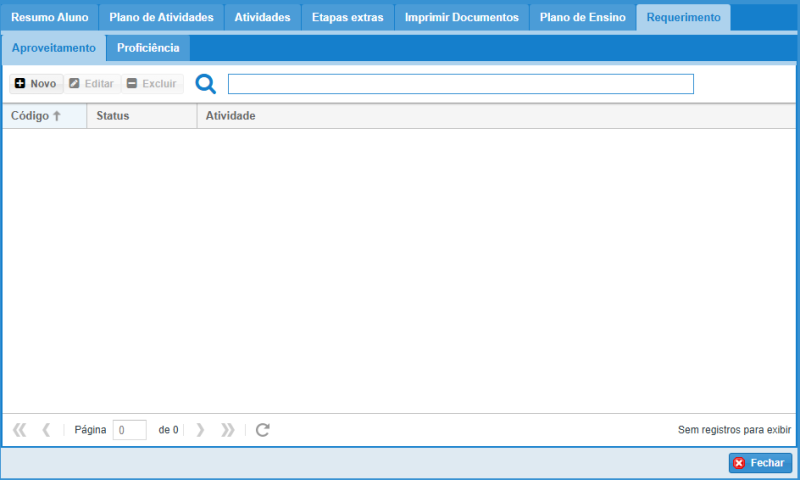Open the Atividades tab
The height and width of the screenshot is (480, 800).
pyautogui.click(x=262, y=18)
